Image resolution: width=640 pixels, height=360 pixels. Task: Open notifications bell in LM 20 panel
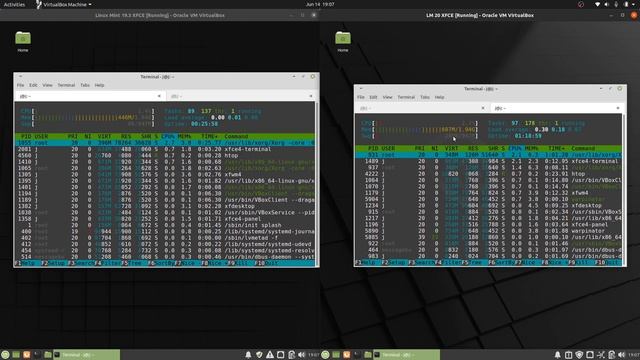[558, 355]
